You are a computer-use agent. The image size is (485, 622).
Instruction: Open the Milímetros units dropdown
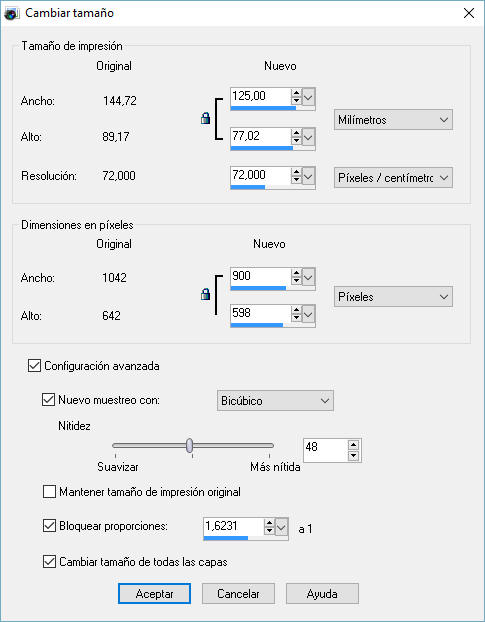coord(393,120)
